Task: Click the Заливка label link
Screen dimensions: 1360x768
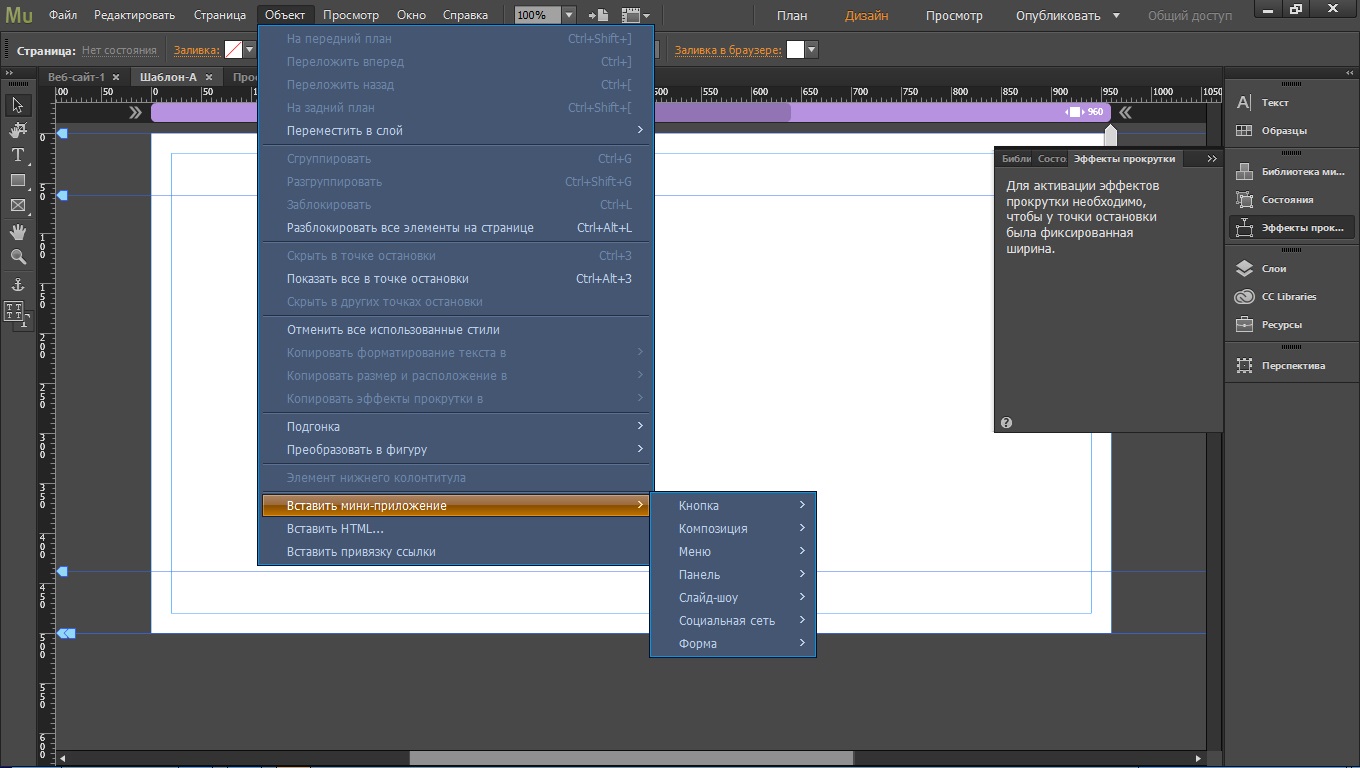Action: 196,50
